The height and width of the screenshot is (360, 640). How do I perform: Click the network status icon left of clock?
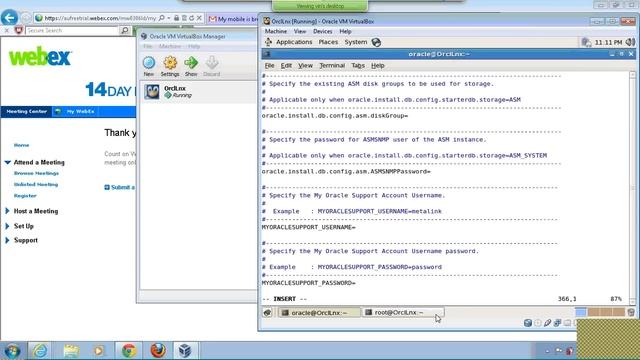[x=587, y=42]
